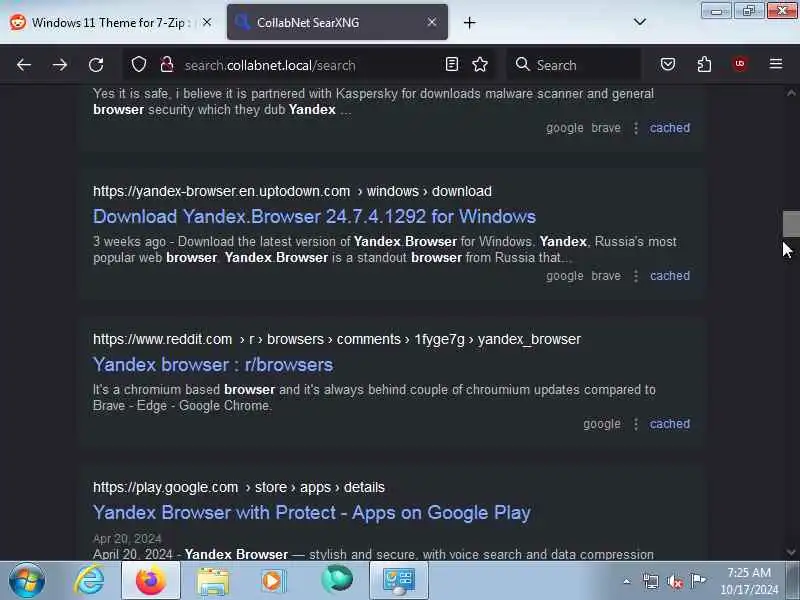Click the network tray icon
The height and width of the screenshot is (600, 800).
coord(651,581)
